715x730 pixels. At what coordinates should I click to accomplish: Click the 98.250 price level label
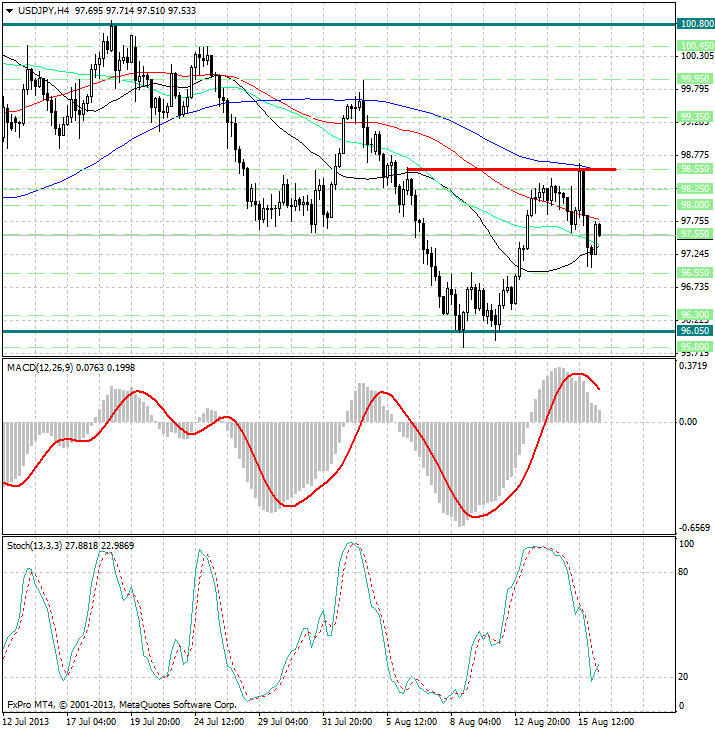click(x=695, y=189)
